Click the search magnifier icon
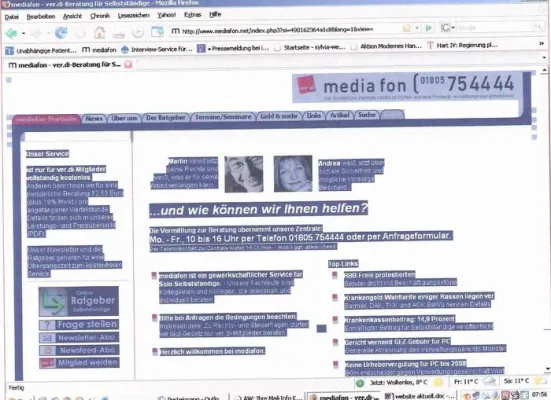The width and height of the screenshot is (551, 400). (538, 27)
